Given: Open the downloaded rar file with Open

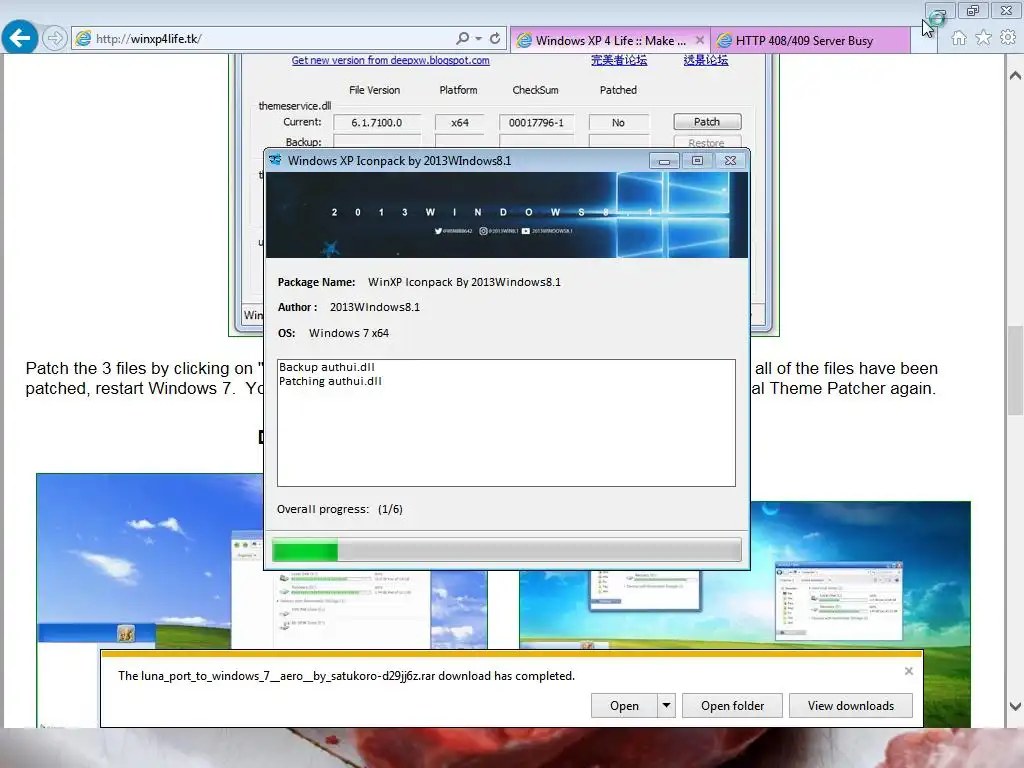Looking at the screenshot, I should (624, 706).
